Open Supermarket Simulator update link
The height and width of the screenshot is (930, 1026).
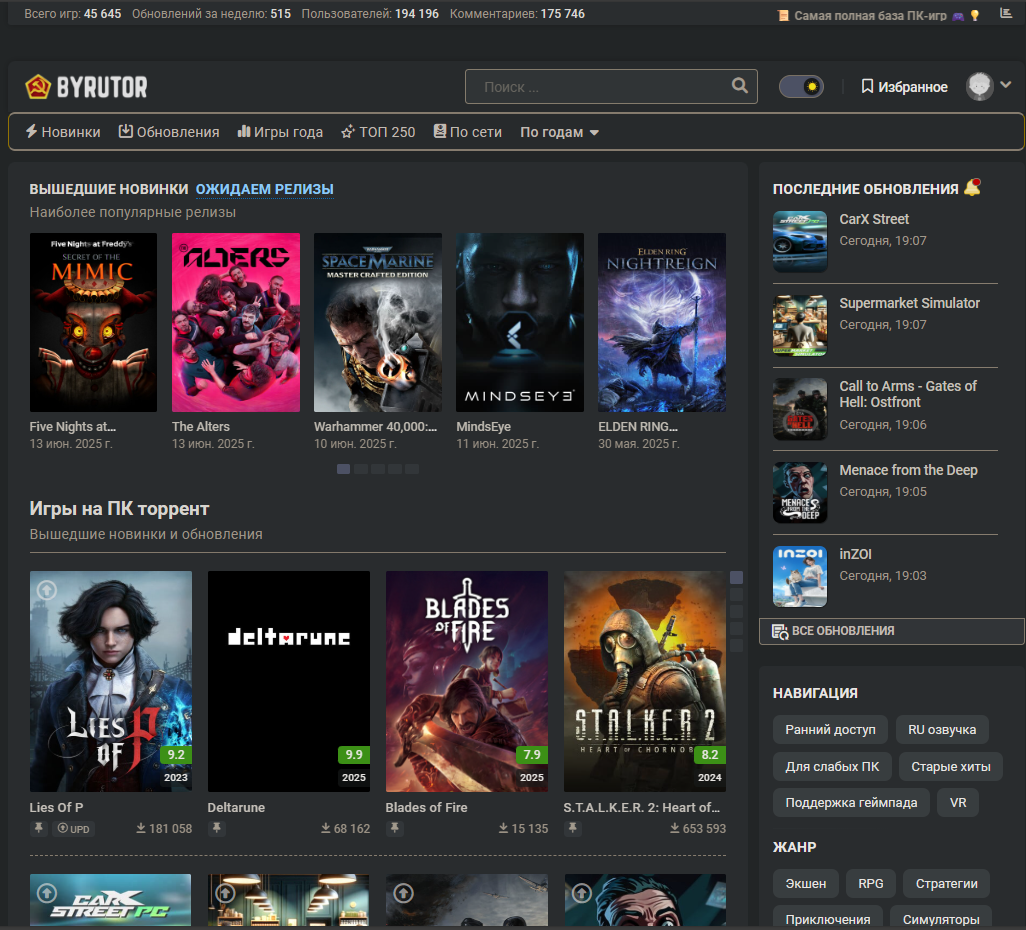coord(910,303)
